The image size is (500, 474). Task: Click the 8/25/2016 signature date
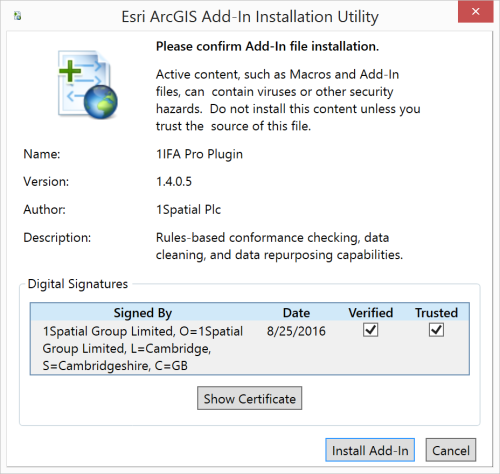pos(296,331)
